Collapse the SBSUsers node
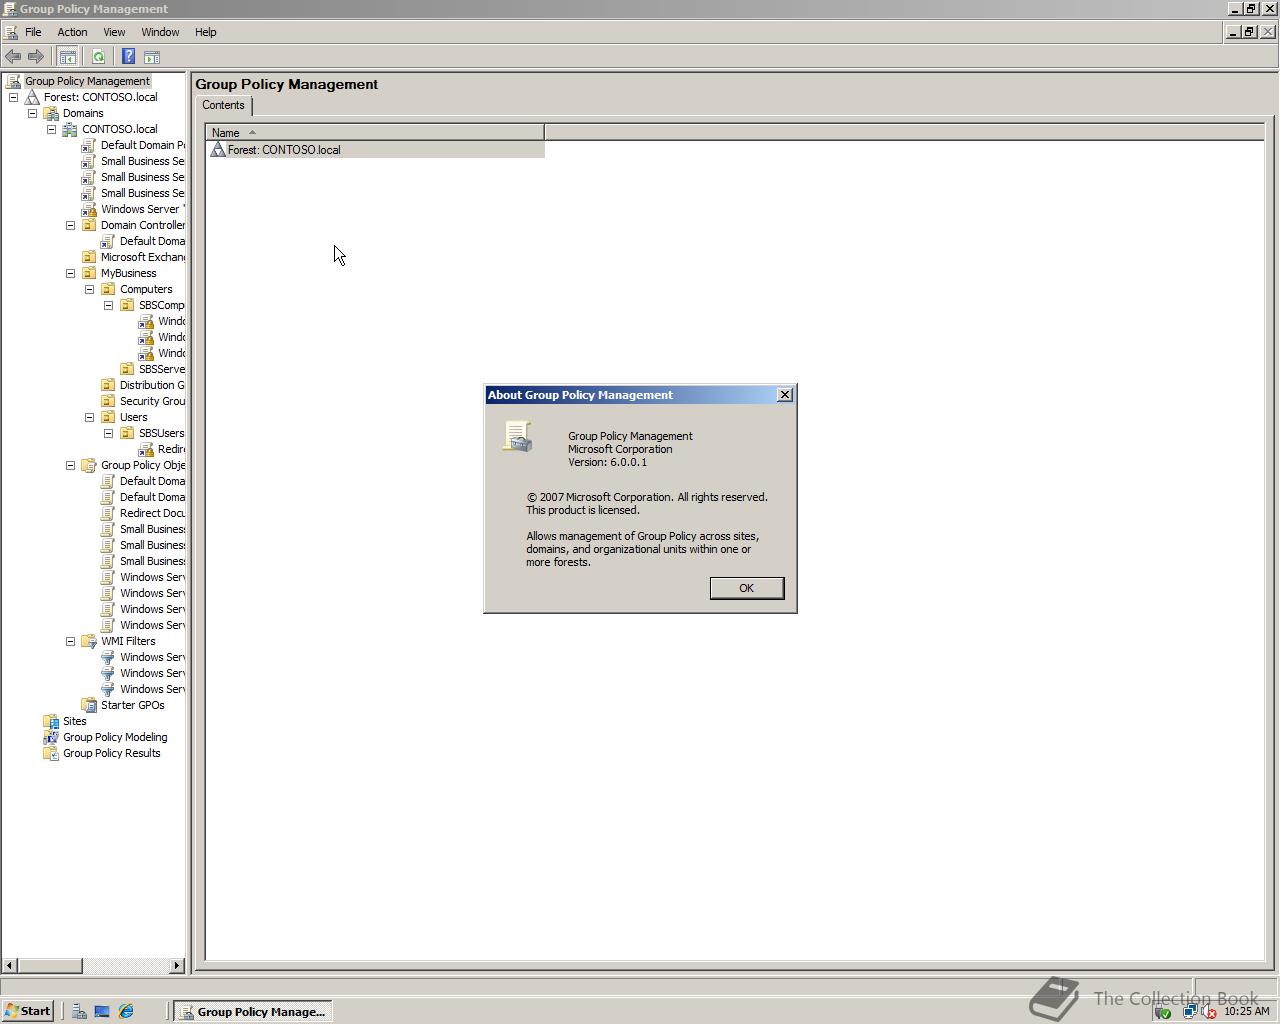The height and width of the screenshot is (1024, 1280). click(108, 433)
